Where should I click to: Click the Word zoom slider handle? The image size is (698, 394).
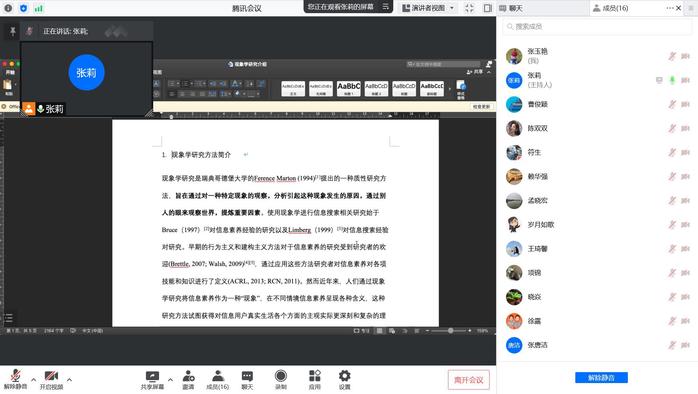450,331
